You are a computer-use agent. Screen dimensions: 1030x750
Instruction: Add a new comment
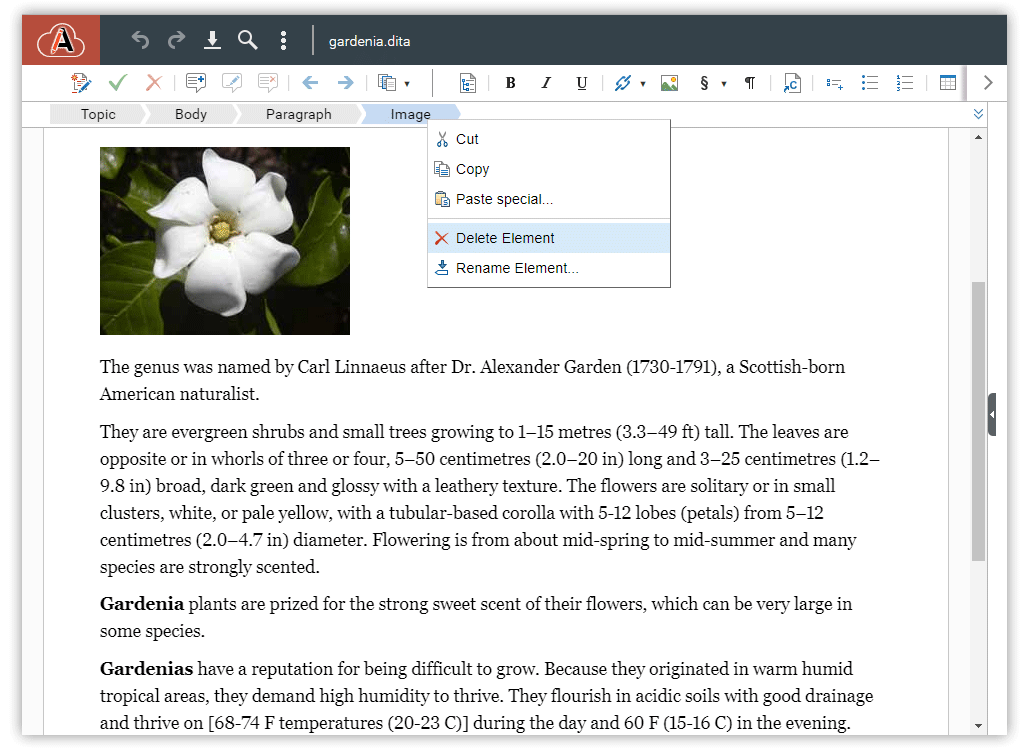coord(196,83)
